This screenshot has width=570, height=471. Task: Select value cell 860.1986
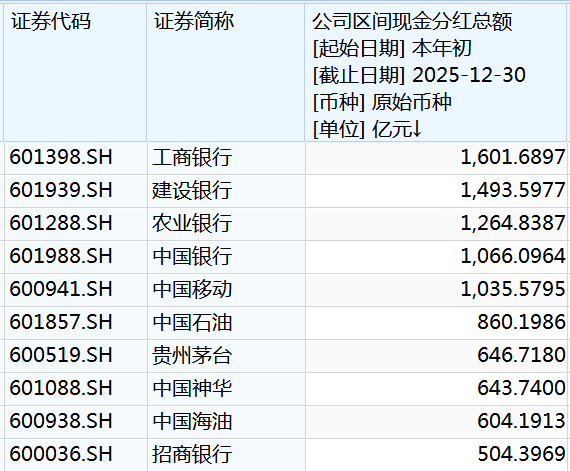tap(436, 323)
